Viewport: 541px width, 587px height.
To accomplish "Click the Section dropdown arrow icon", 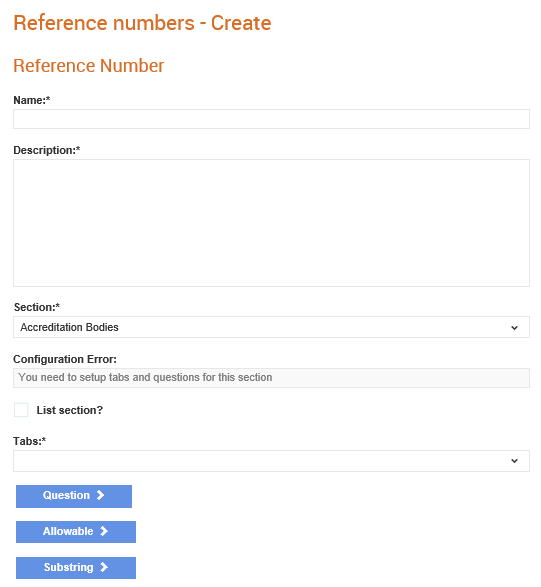I will point(514,328).
